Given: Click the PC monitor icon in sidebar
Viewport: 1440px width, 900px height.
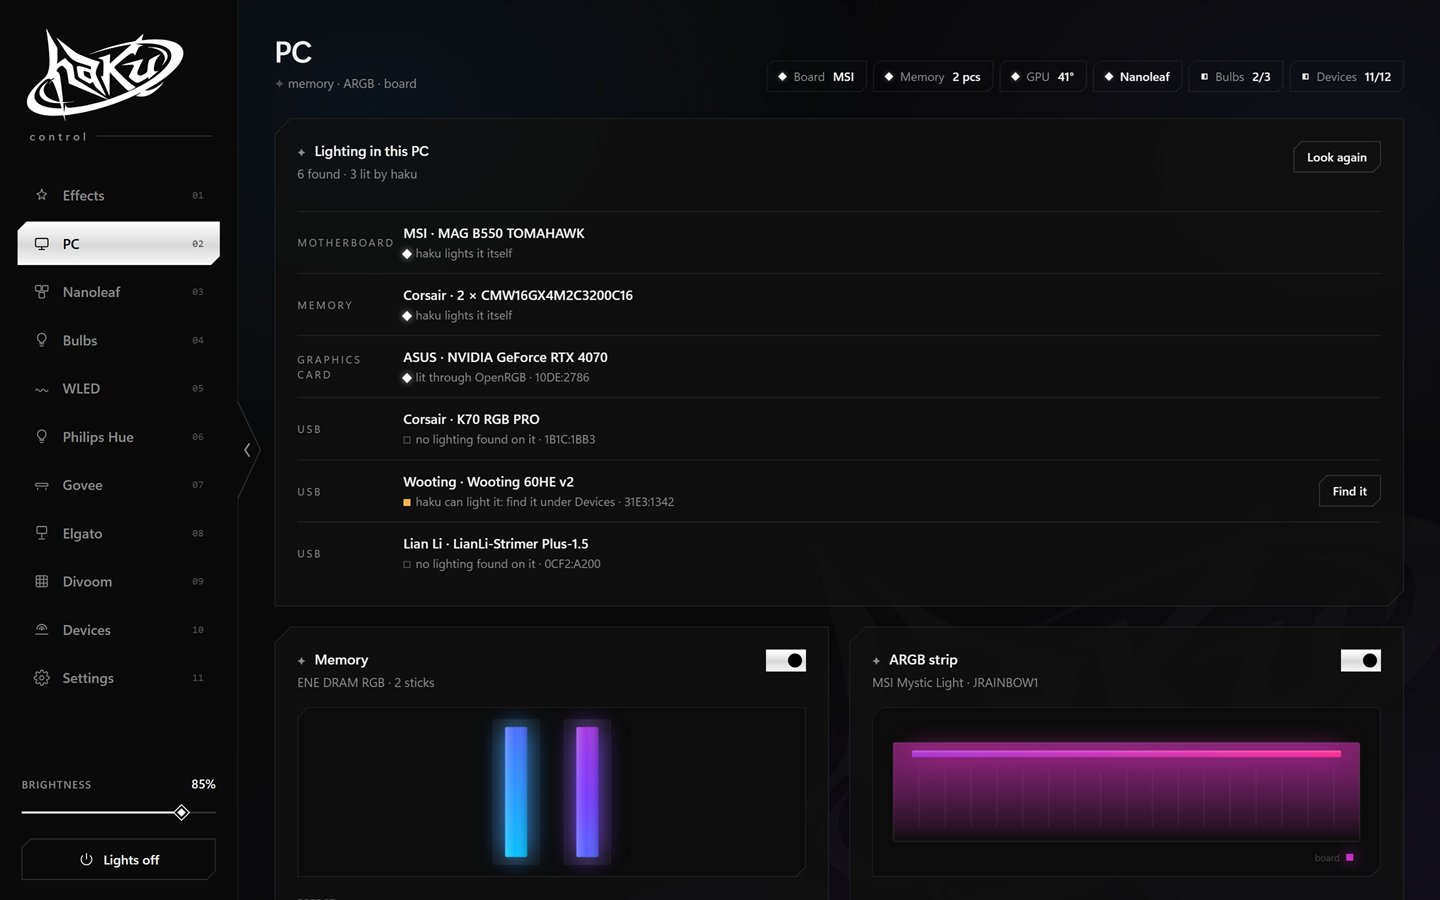Looking at the screenshot, I should (41, 244).
